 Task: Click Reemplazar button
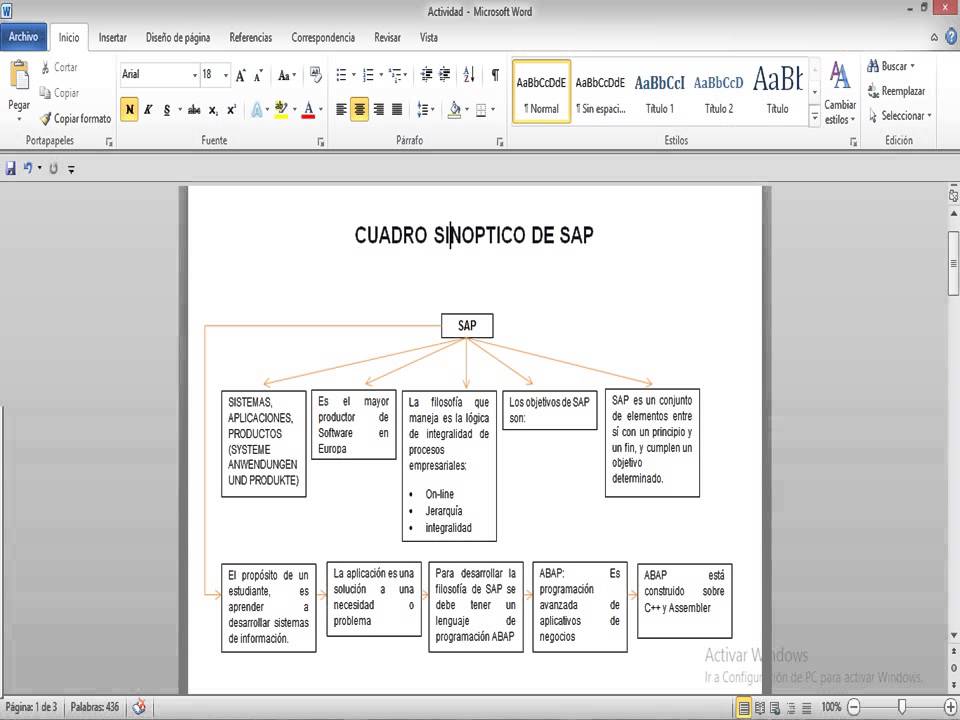click(x=896, y=91)
